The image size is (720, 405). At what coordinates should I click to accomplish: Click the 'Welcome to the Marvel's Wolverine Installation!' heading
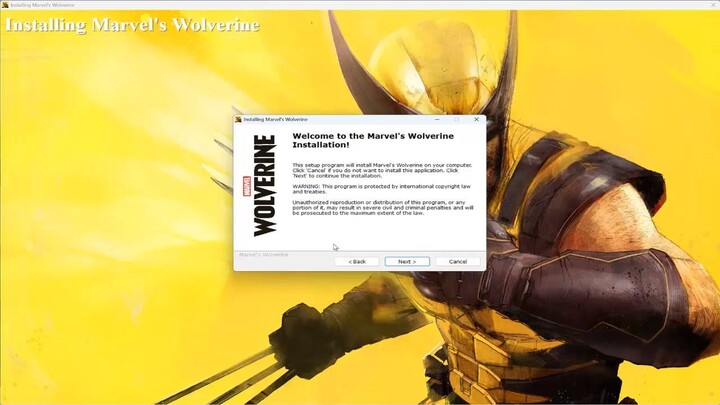(373, 141)
